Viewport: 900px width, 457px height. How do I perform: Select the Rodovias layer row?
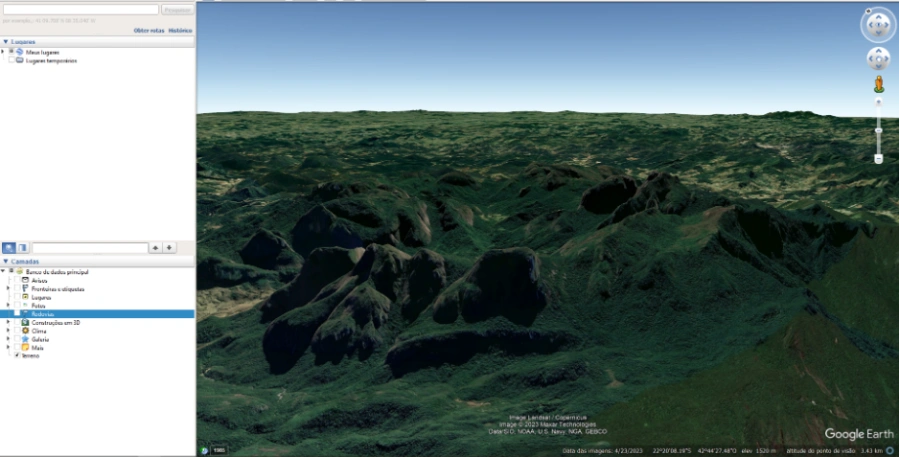point(98,314)
